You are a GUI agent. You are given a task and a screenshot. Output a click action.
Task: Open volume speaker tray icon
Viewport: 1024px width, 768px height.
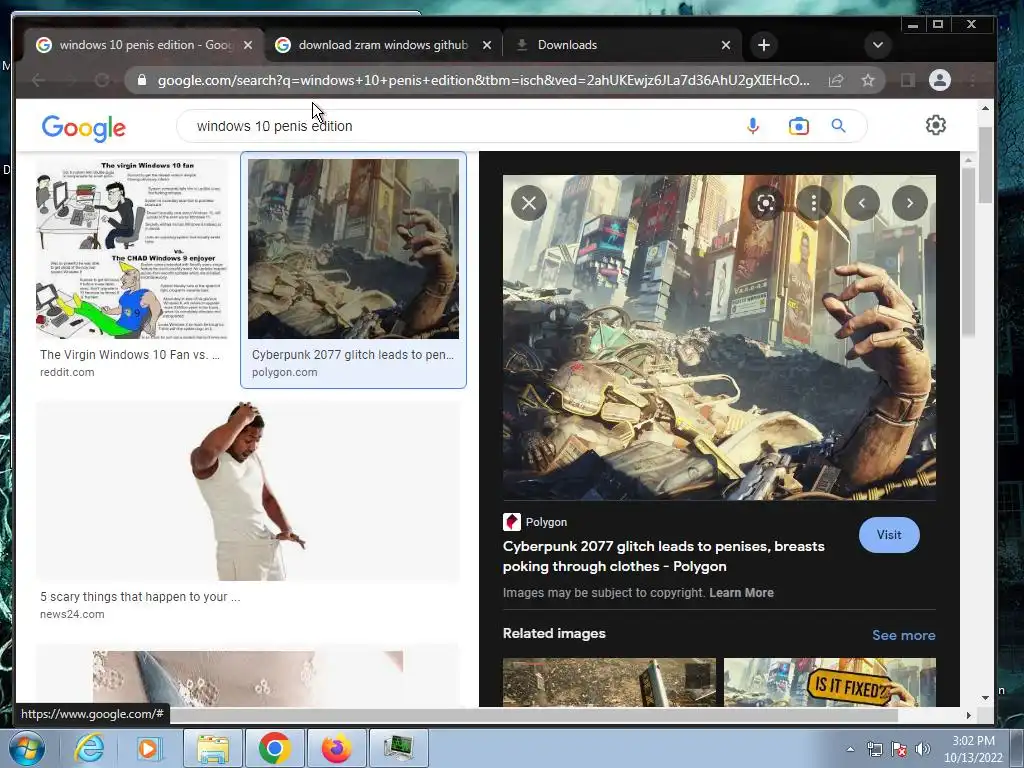point(923,749)
